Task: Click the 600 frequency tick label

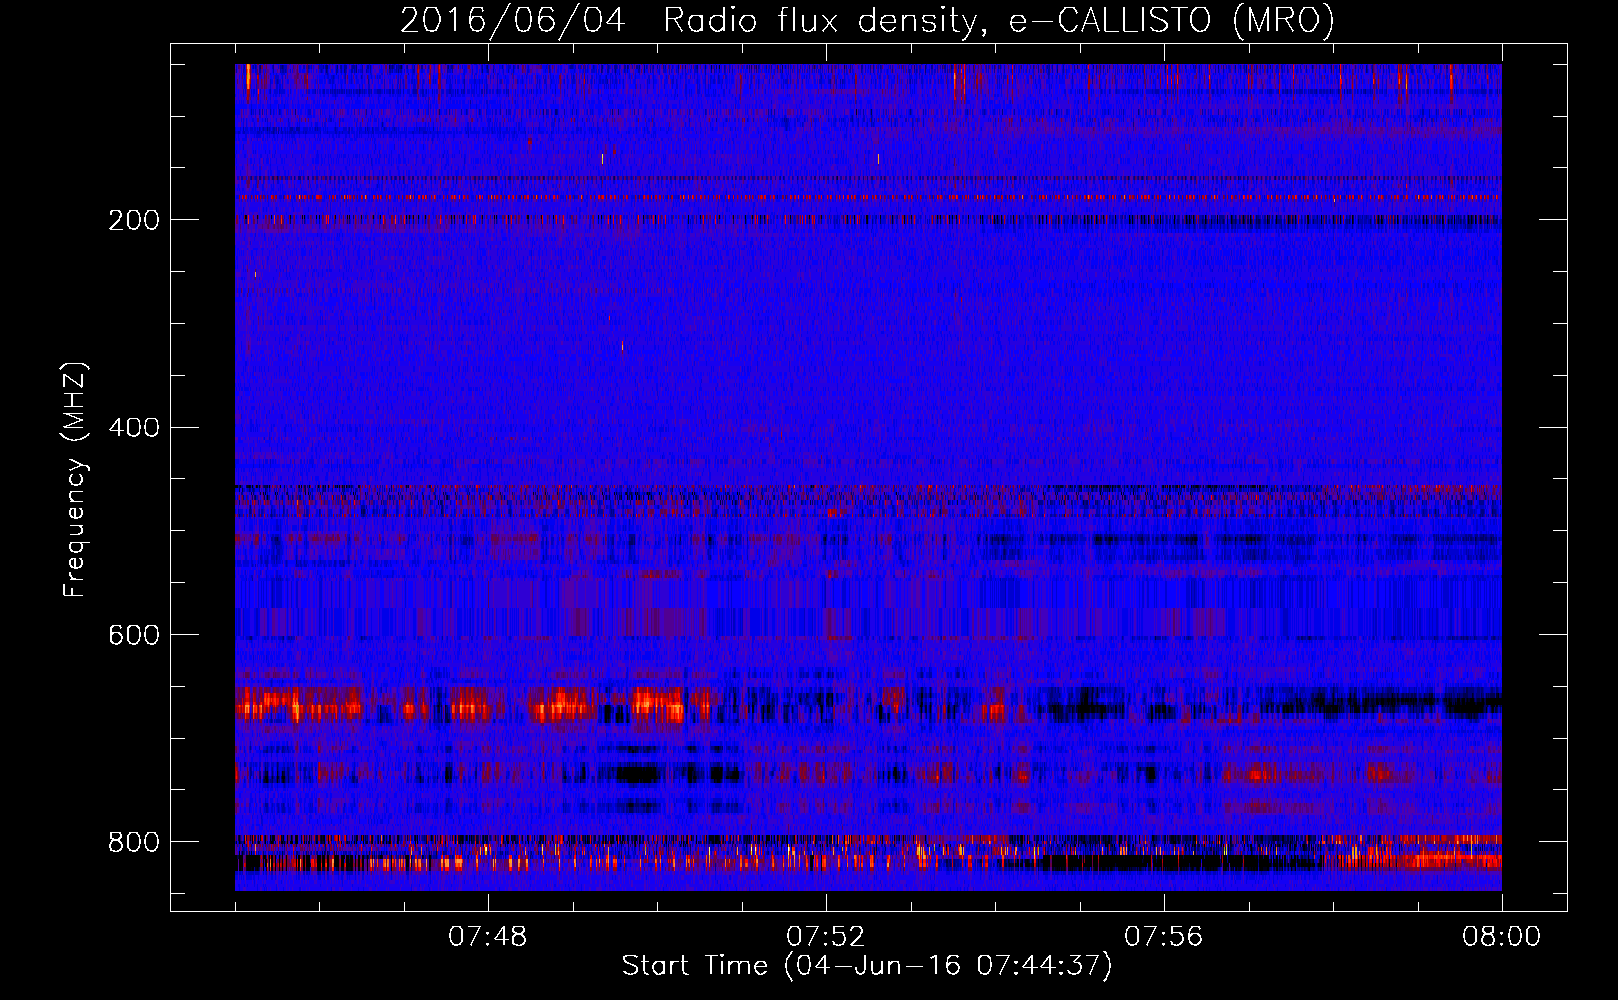Action: (133, 635)
